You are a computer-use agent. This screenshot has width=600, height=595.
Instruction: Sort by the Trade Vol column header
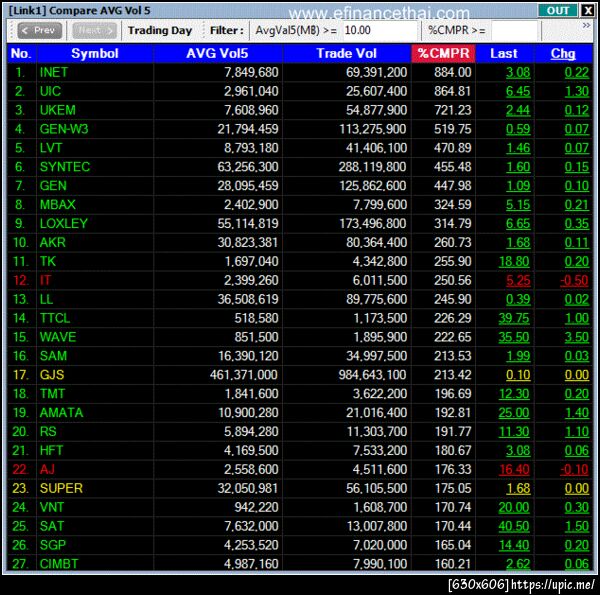click(347, 54)
